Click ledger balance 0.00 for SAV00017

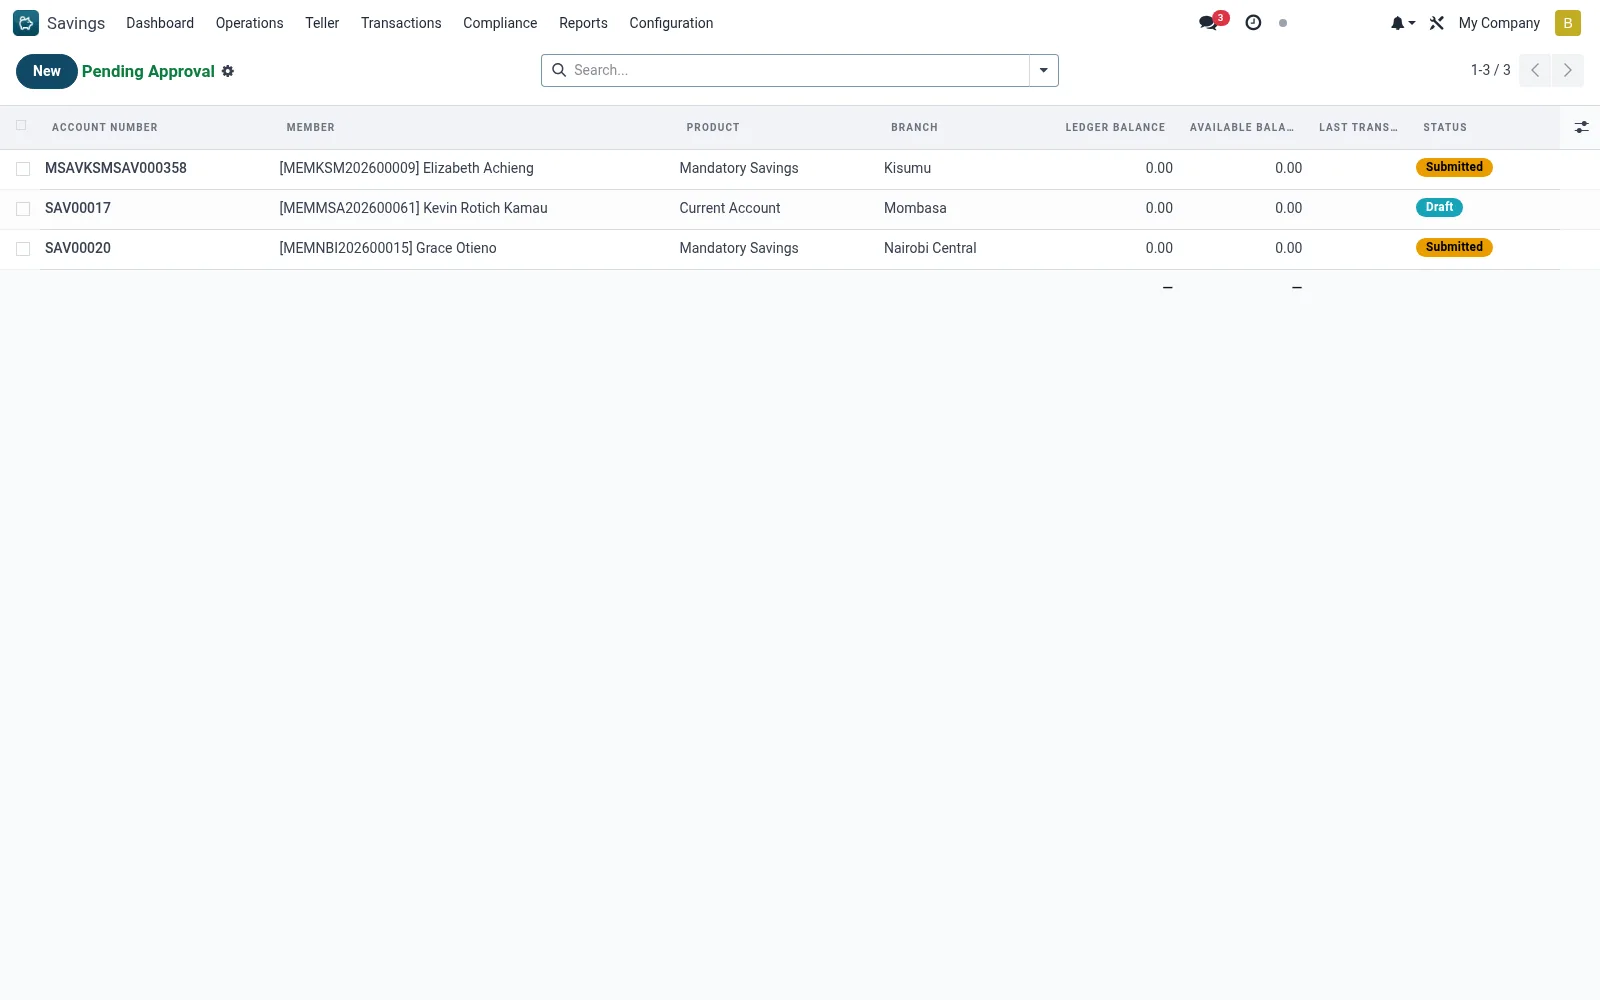[x=1159, y=208]
